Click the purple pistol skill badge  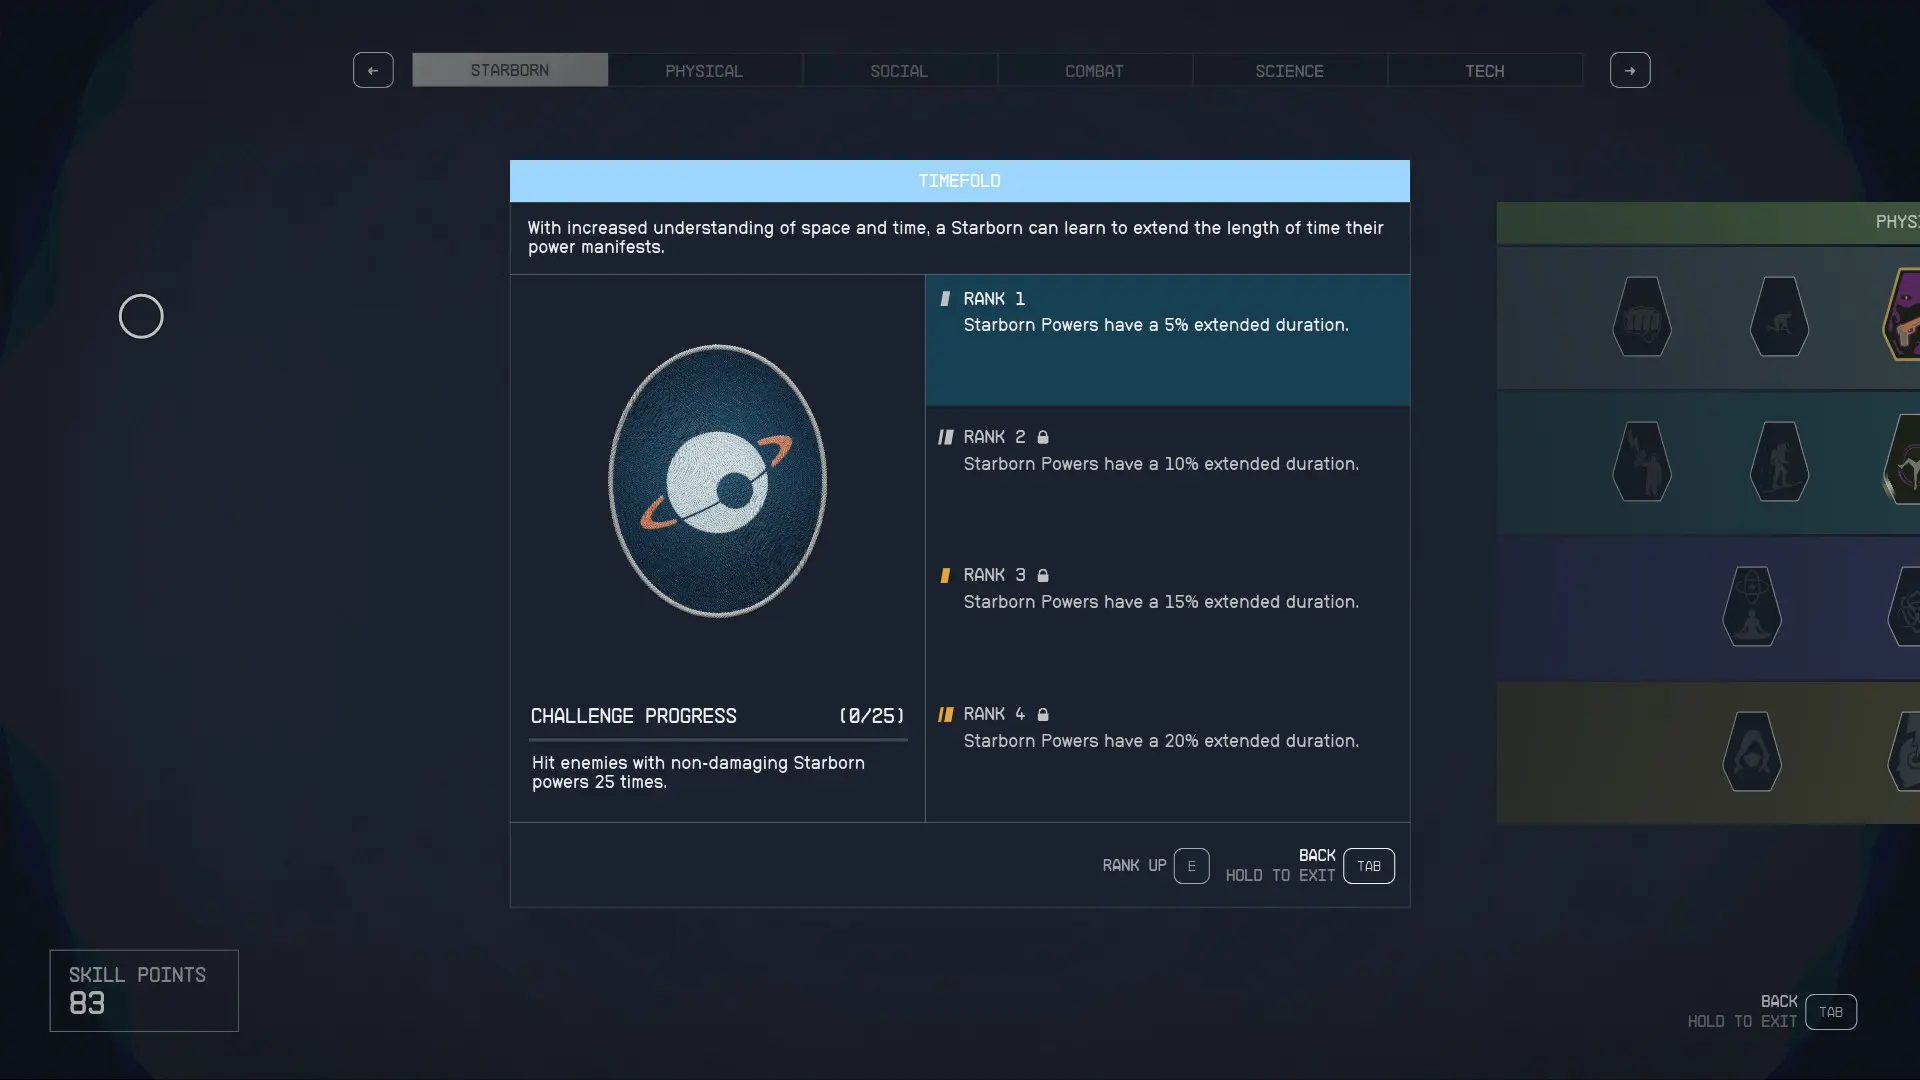(1903, 315)
